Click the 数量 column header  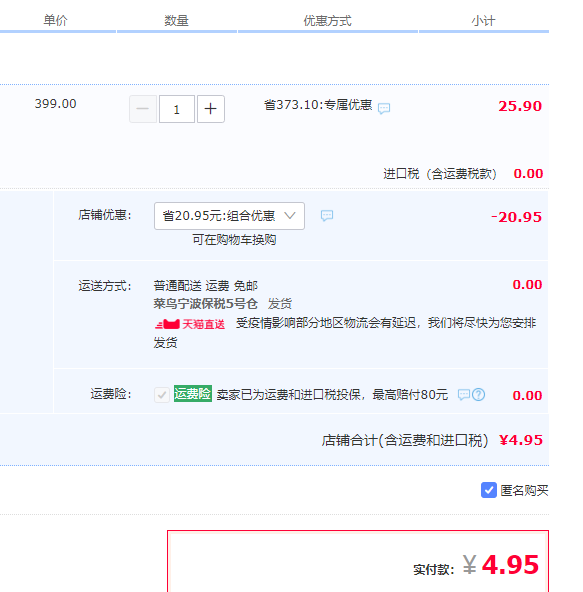[x=176, y=20]
